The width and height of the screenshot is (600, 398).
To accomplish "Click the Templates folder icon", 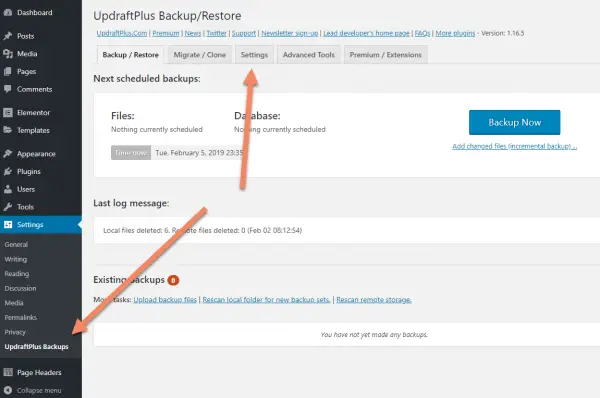I will pos(8,130).
